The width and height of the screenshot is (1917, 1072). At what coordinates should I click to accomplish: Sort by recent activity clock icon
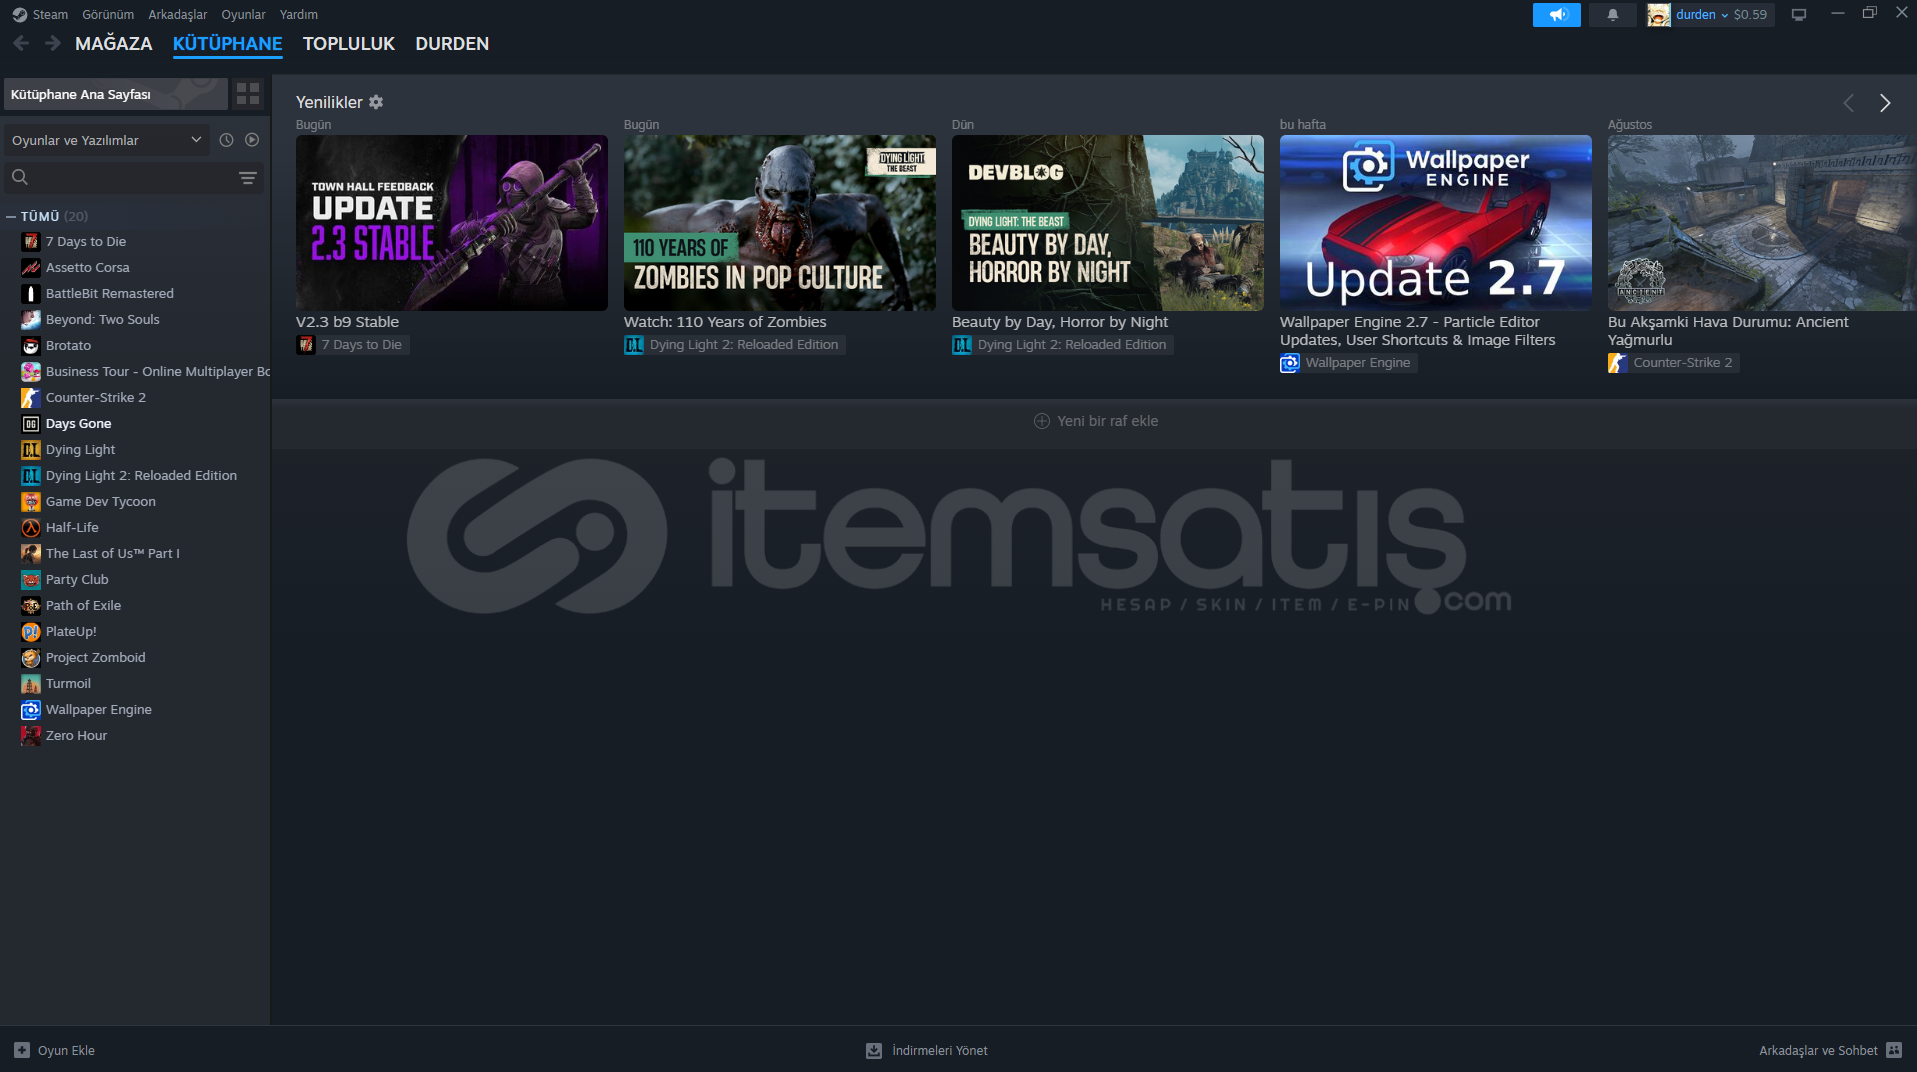pos(226,140)
